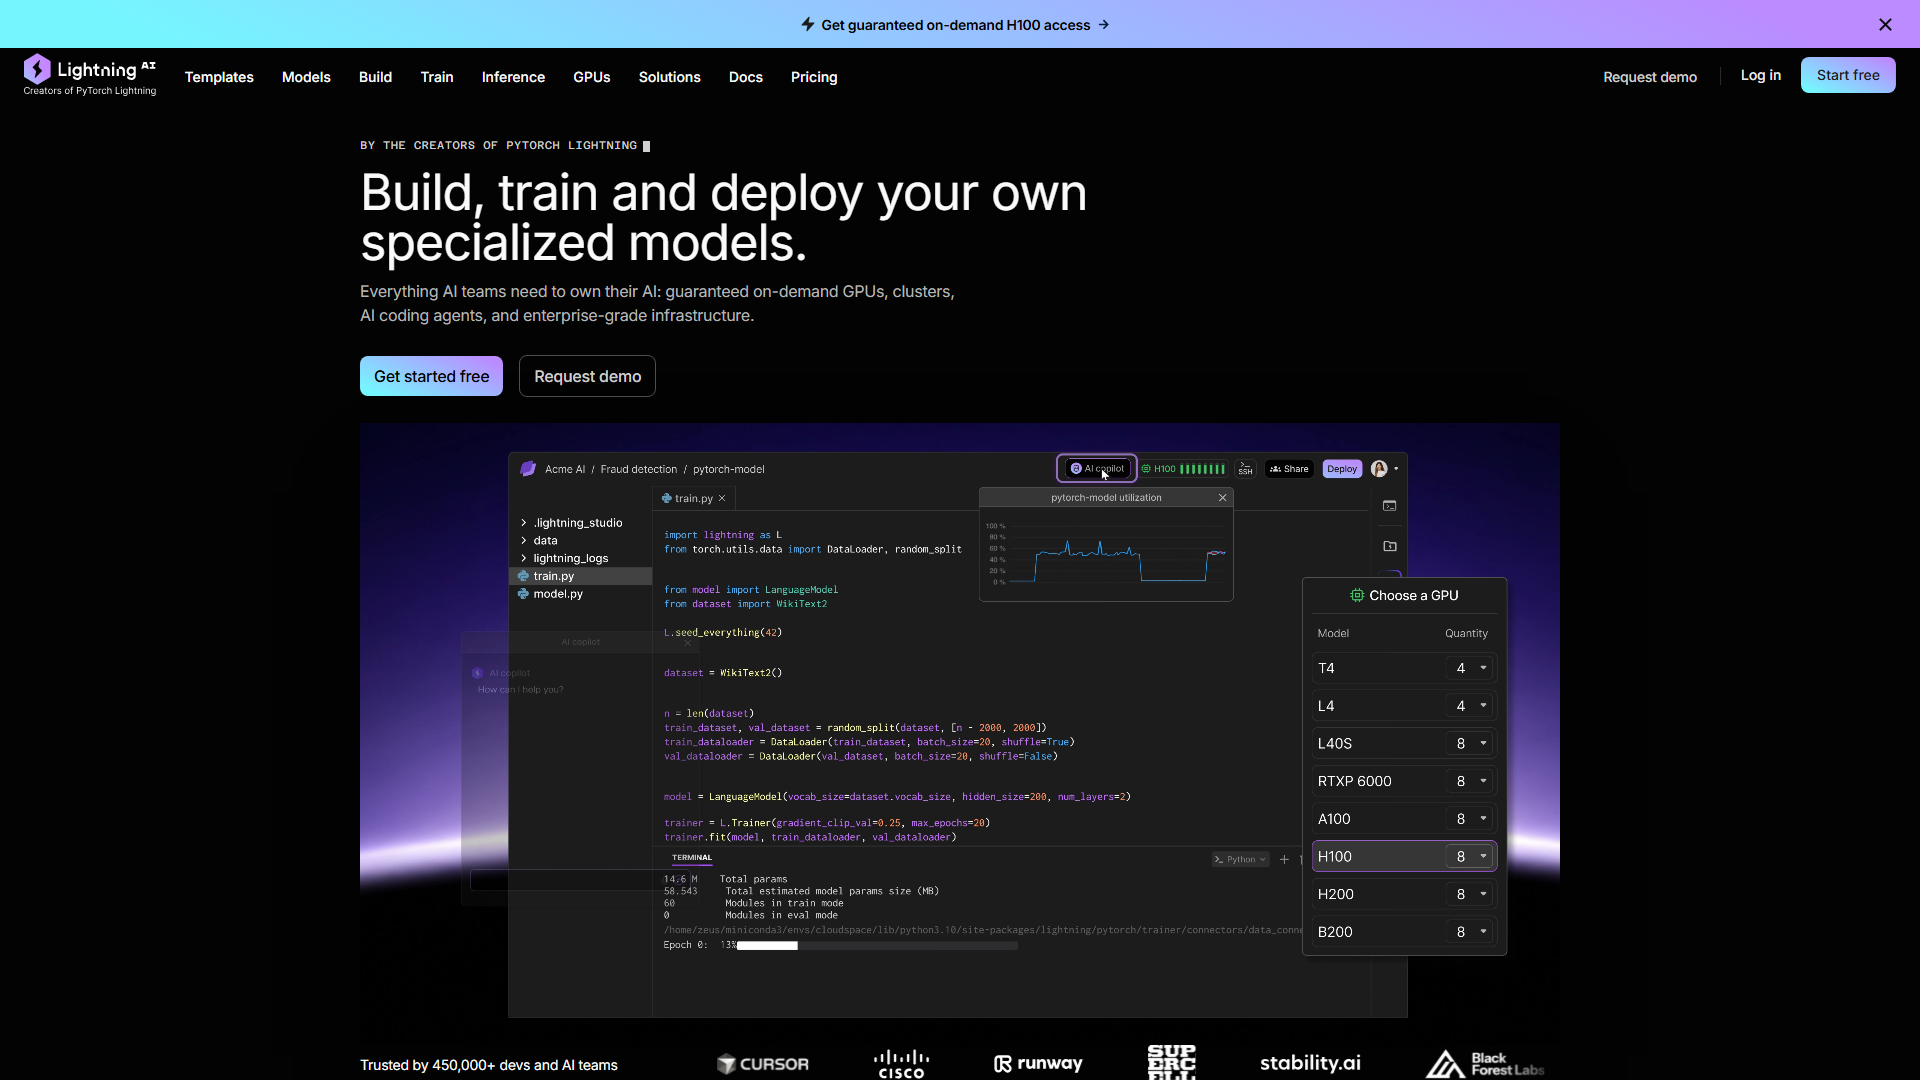Open the Solutions menu
The width and height of the screenshot is (1920, 1080).
(670, 77)
